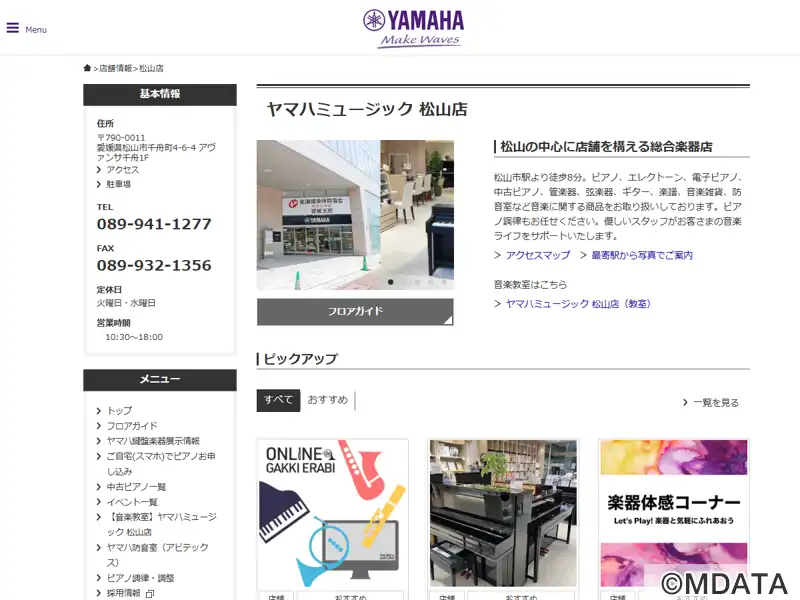Click the 松山店 breadcrumb text
The height and width of the screenshot is (600, 800).
tap(152, 68)
